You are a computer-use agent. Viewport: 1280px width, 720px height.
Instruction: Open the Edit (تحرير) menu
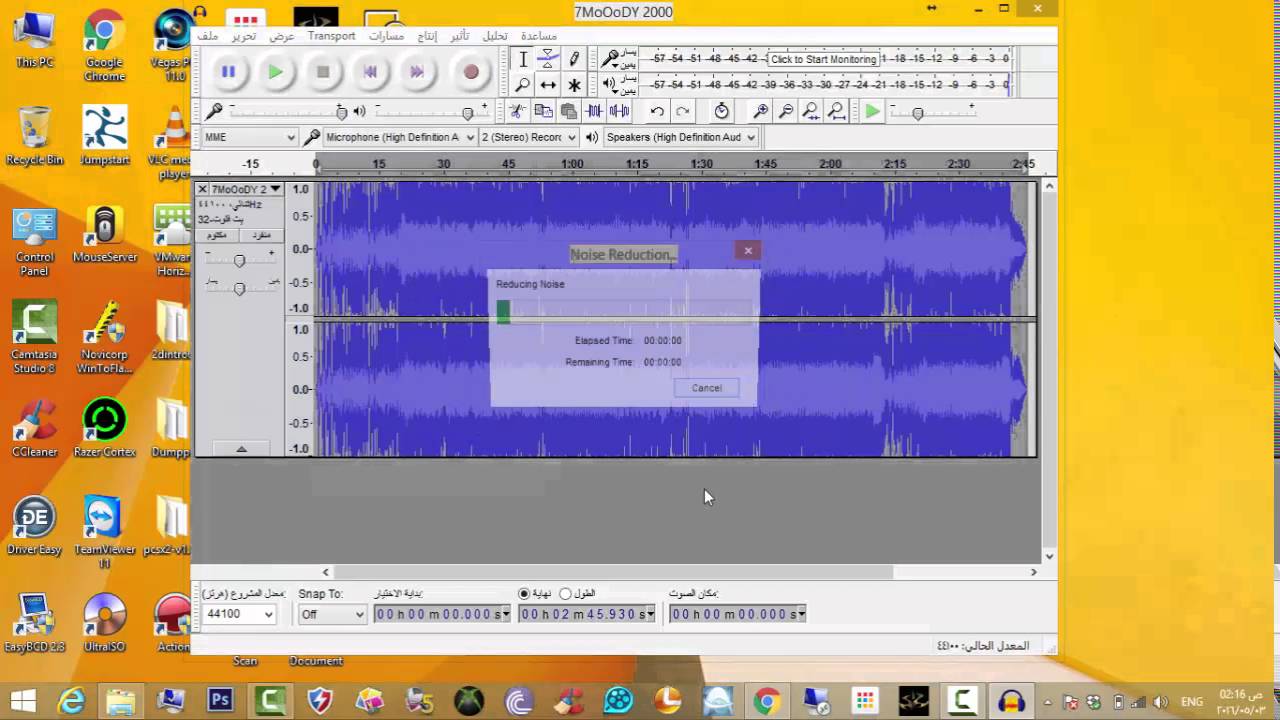pyautogui.click(x=244, y=36)
